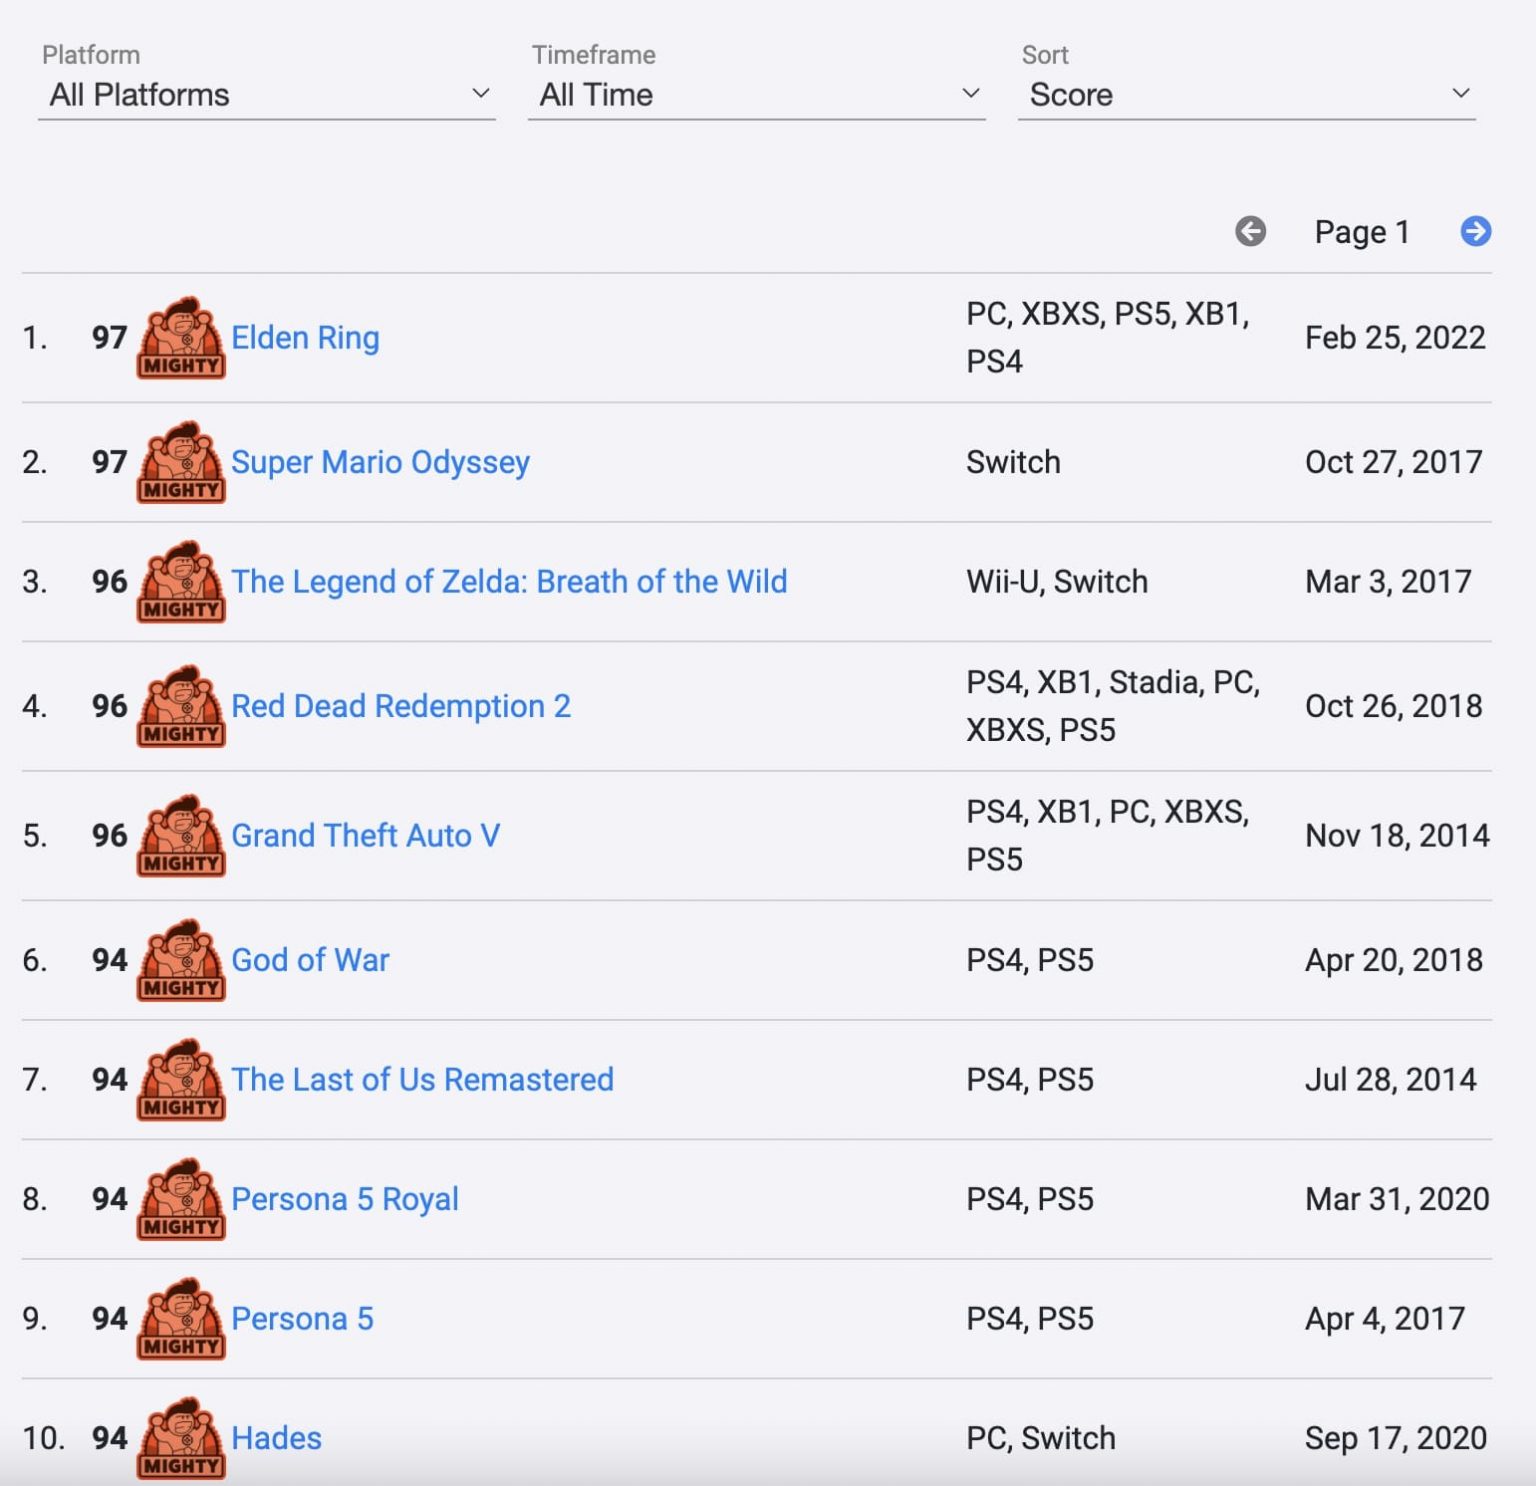Click Mighty badge beside Red Dead Redemption 2
Image resolution: width=1536 pixels, height=1486 pixels.
point(181,706)
